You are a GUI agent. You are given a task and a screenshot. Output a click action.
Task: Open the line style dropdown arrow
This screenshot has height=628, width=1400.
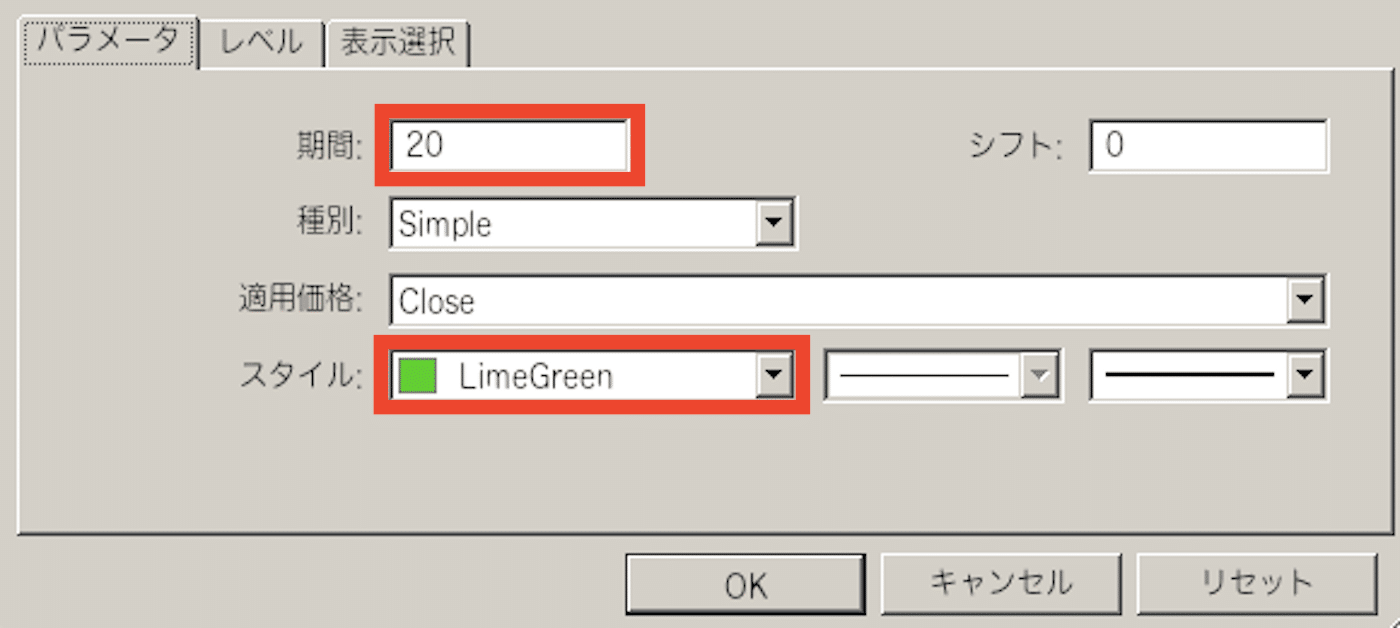[x=1042, y=376]
